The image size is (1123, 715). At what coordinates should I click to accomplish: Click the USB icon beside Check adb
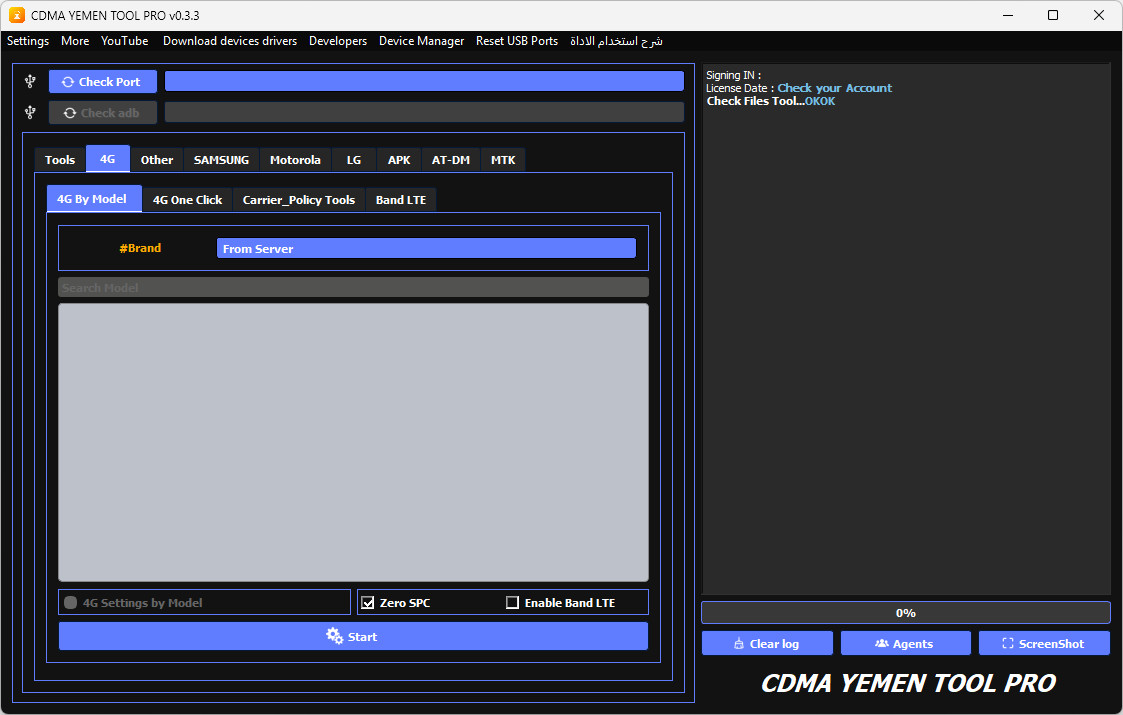click(x=30, y=112)
